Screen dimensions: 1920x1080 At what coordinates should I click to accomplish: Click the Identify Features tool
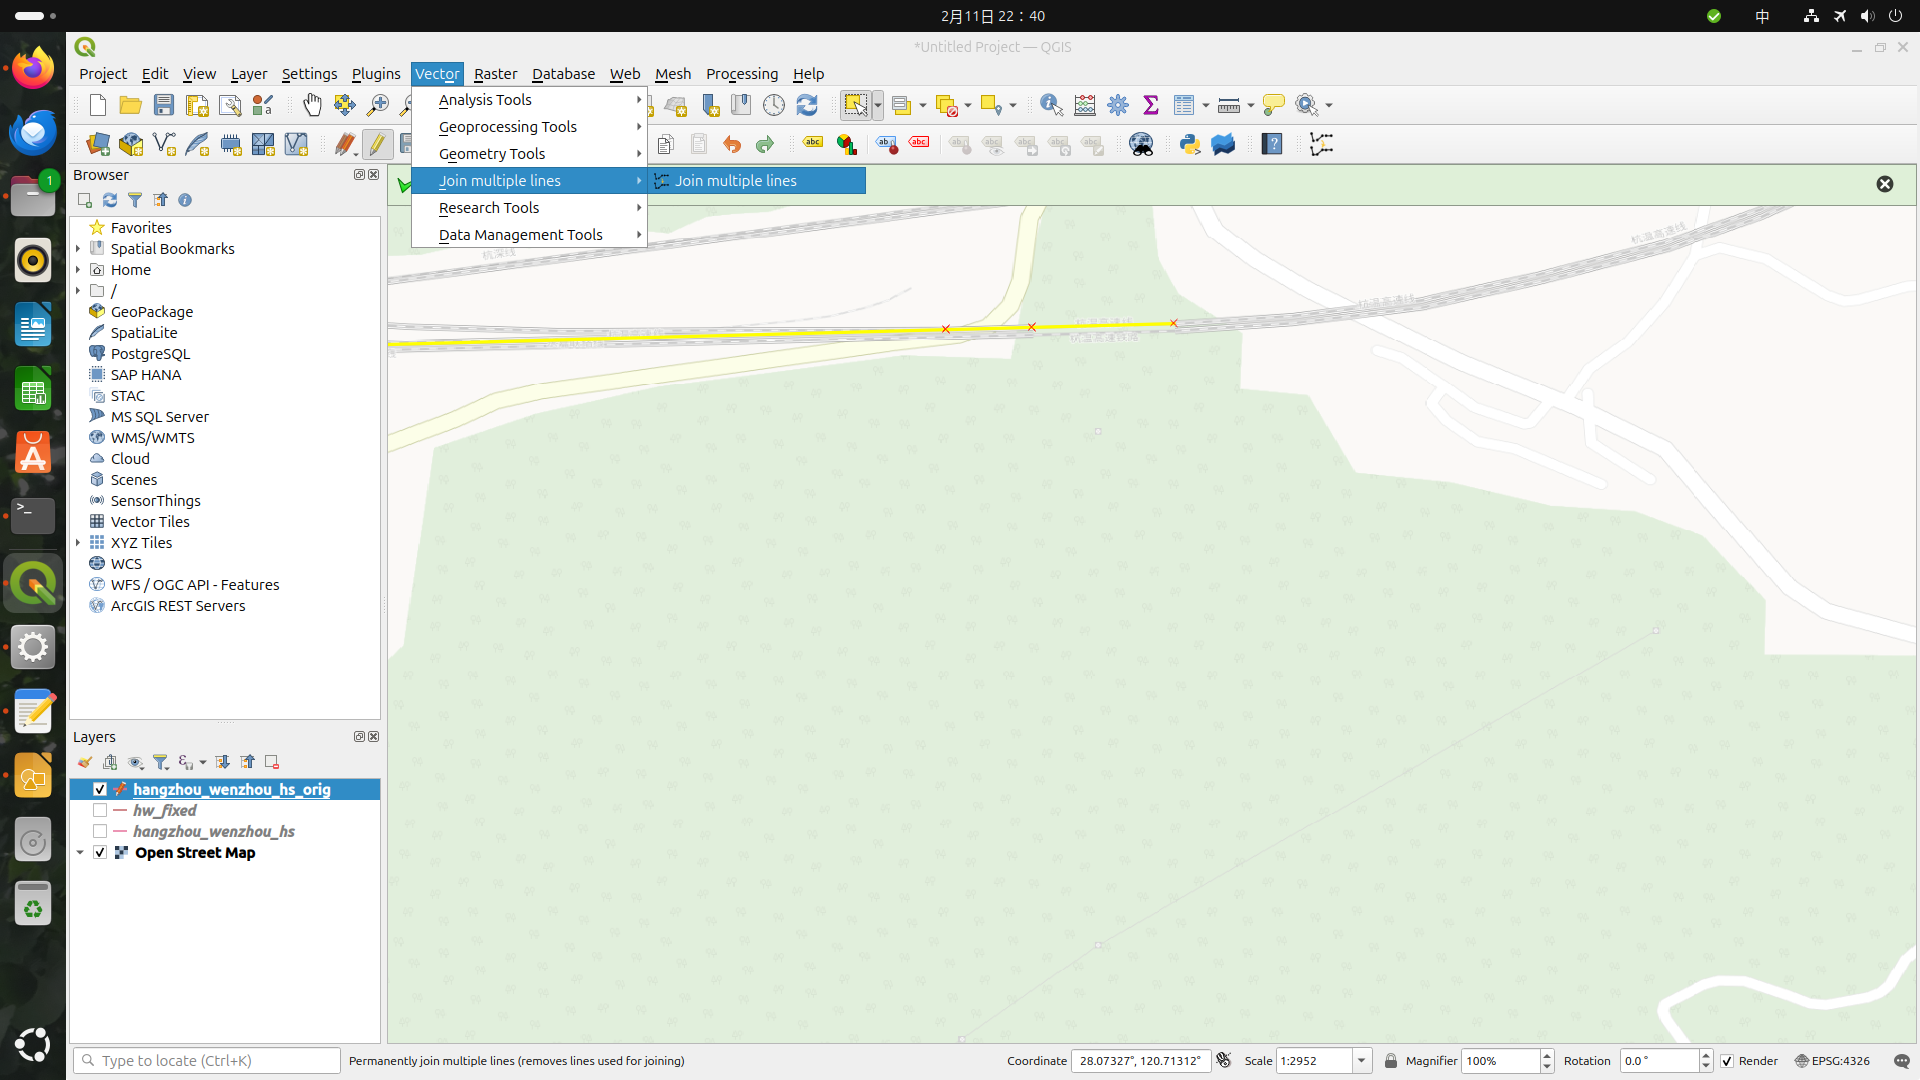click(1051, 105)
